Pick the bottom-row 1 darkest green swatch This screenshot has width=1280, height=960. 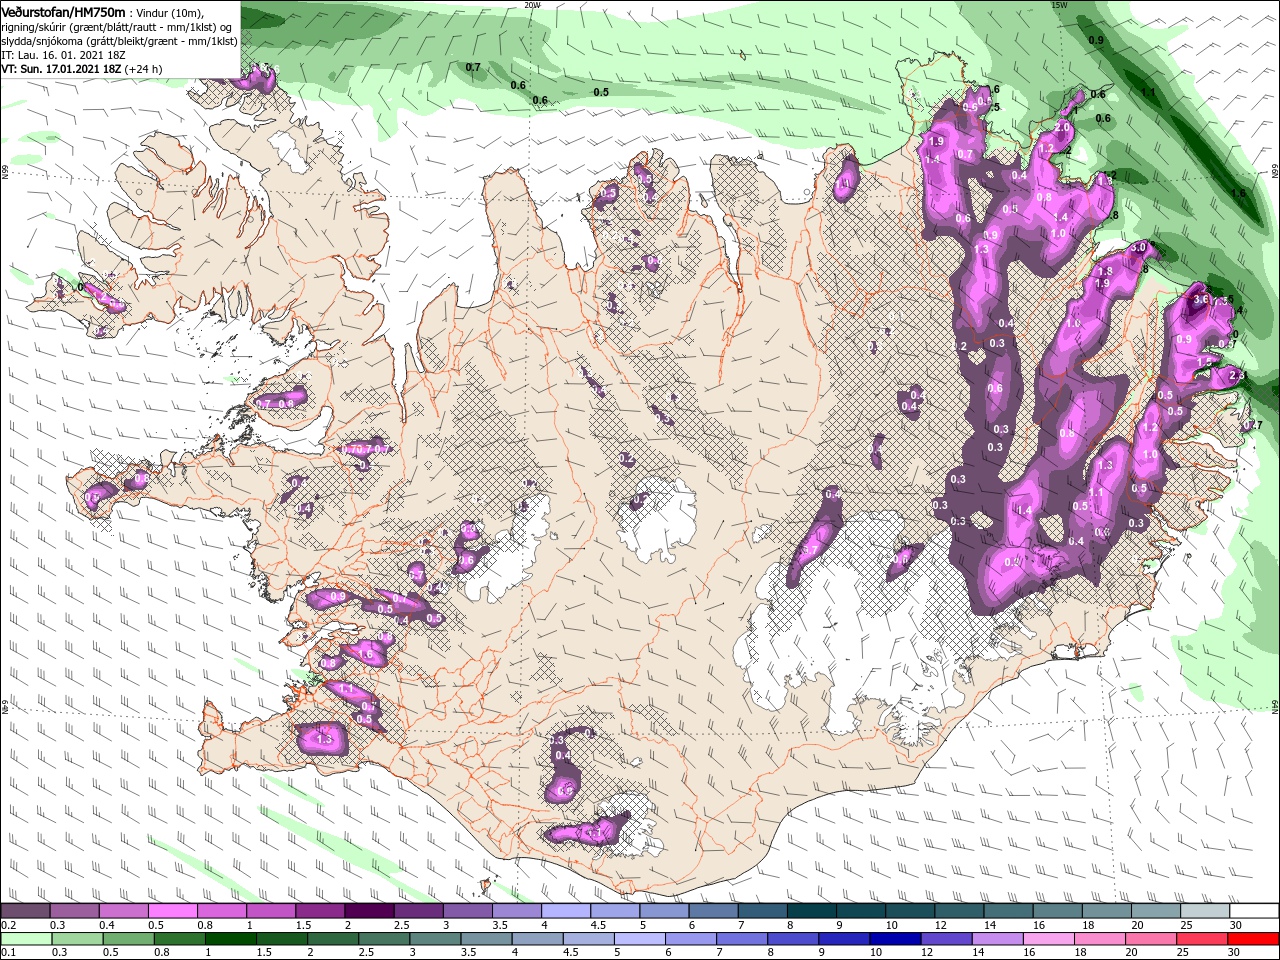[x=231, y=939]
